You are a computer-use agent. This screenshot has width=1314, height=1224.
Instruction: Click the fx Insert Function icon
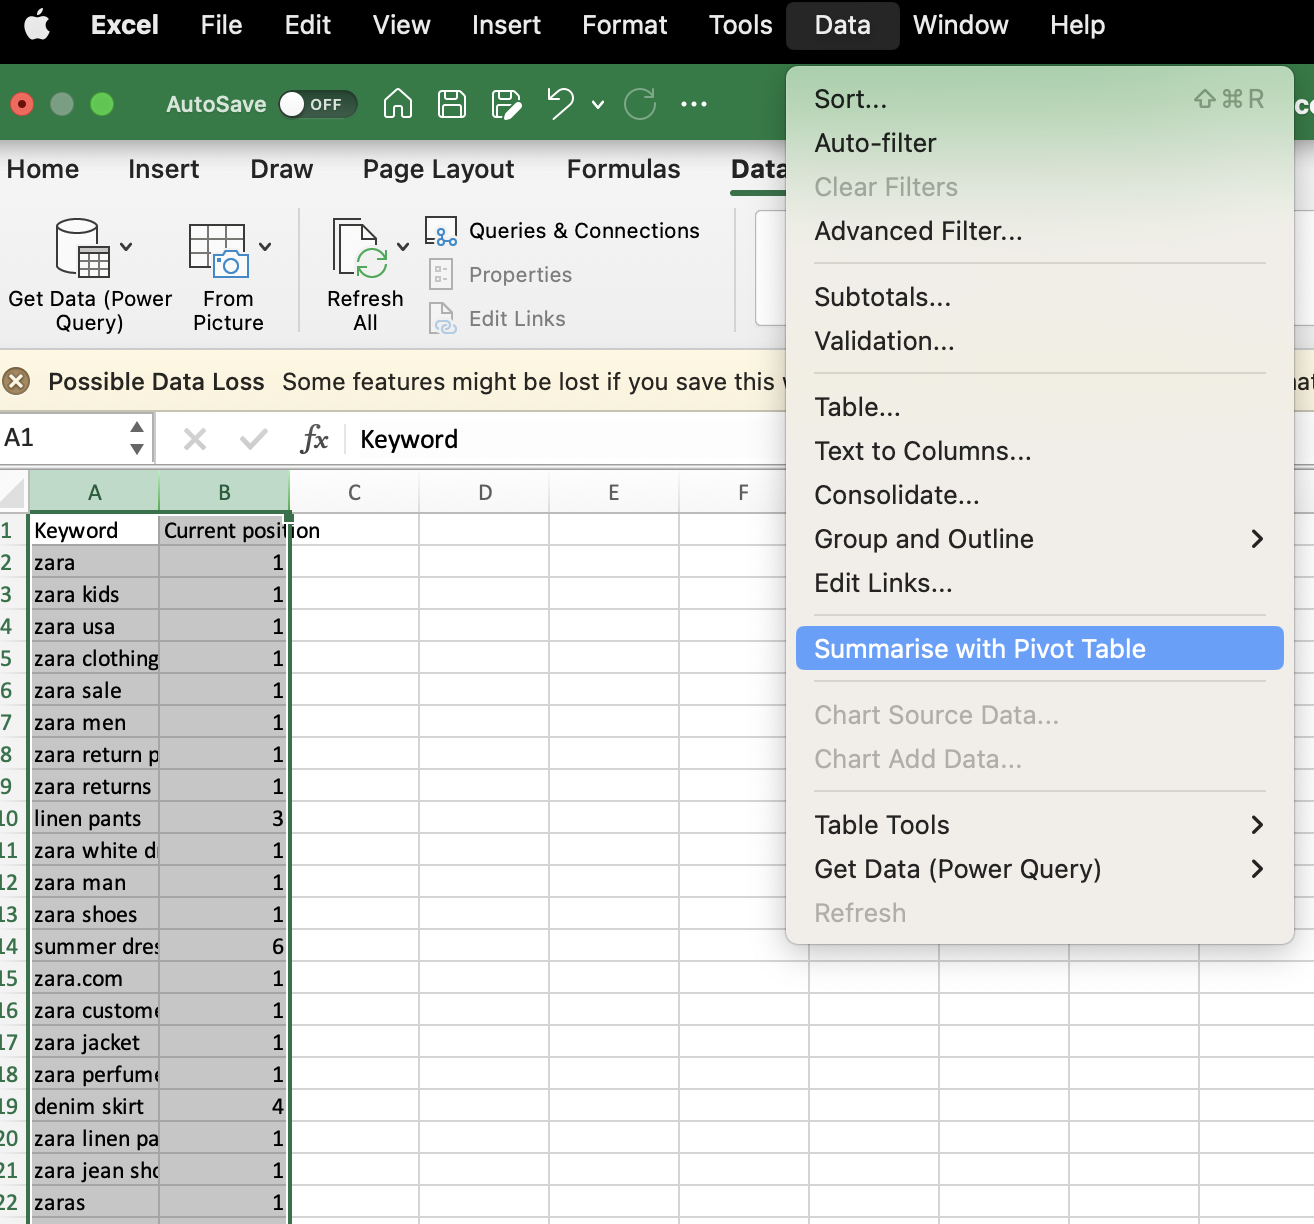pos(314,439)
